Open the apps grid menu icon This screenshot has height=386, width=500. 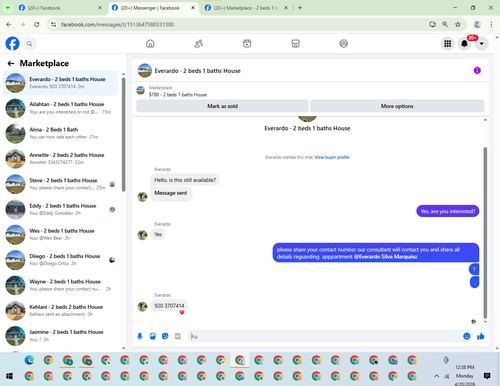point(448,44)
